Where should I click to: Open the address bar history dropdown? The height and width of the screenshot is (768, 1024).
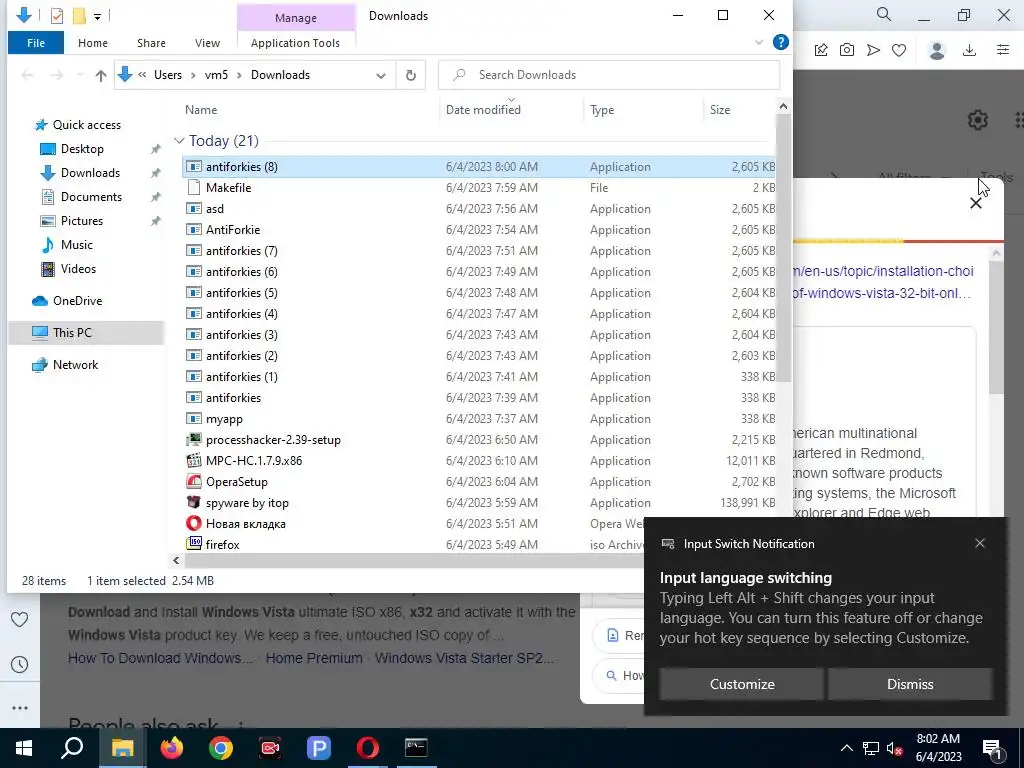(x=381, y=75)
